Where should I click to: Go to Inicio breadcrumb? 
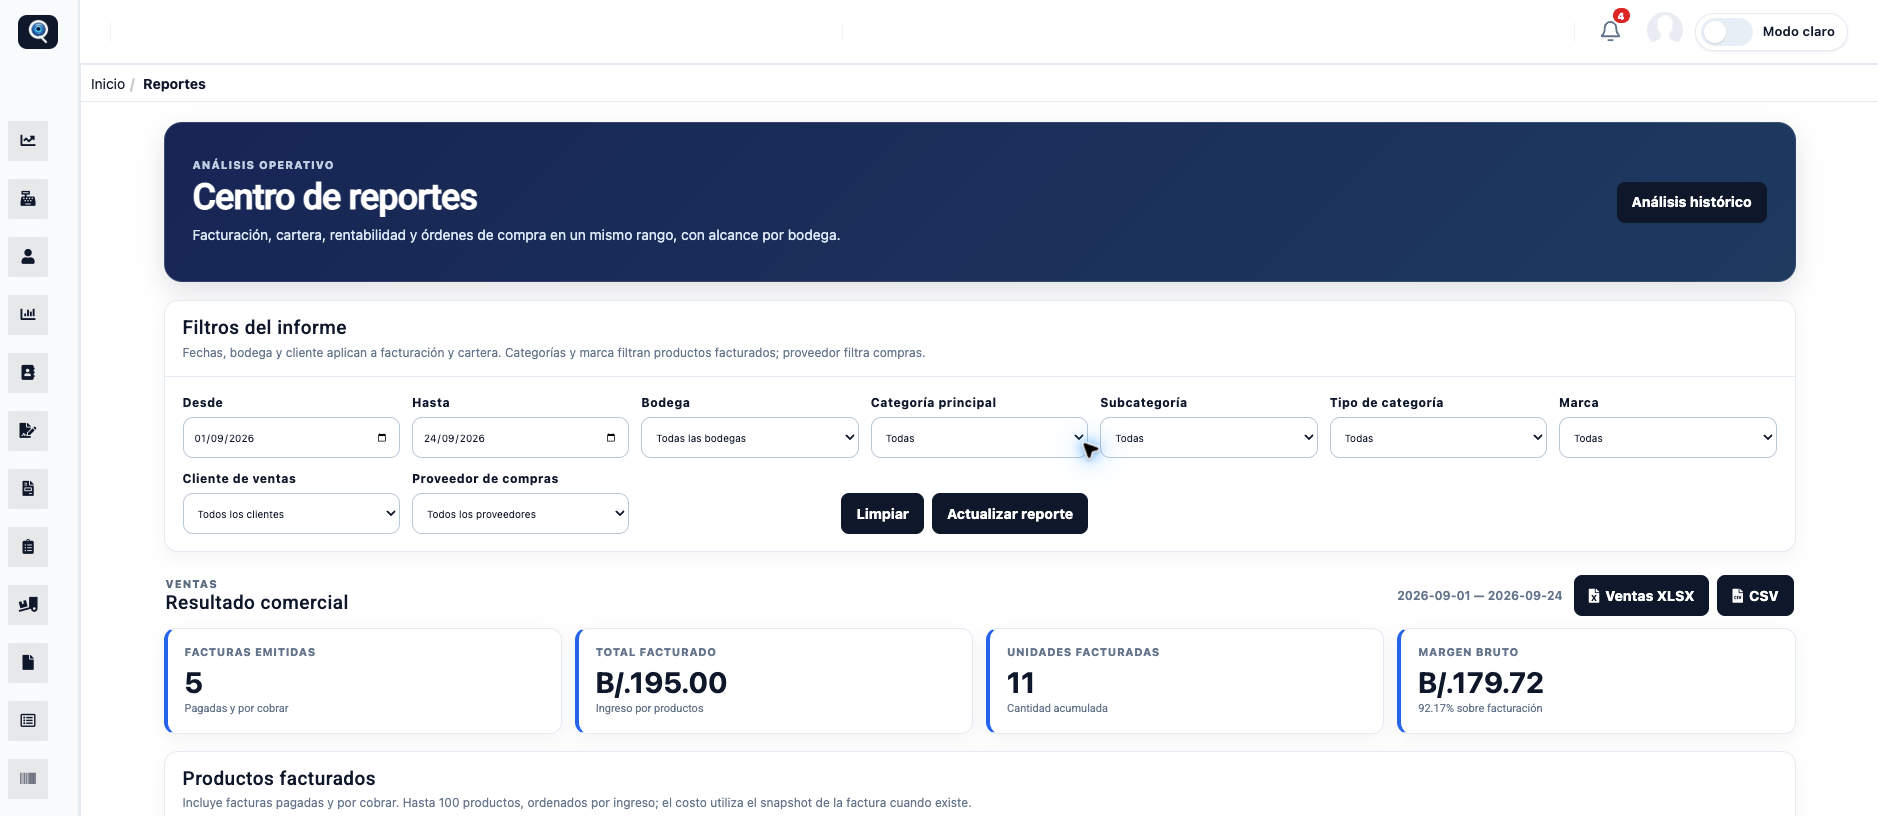108,84
